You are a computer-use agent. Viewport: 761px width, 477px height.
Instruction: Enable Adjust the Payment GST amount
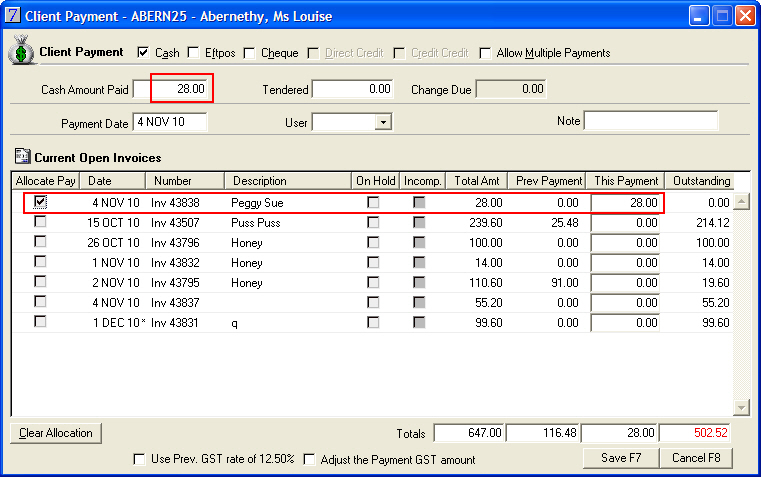(309, 459)
